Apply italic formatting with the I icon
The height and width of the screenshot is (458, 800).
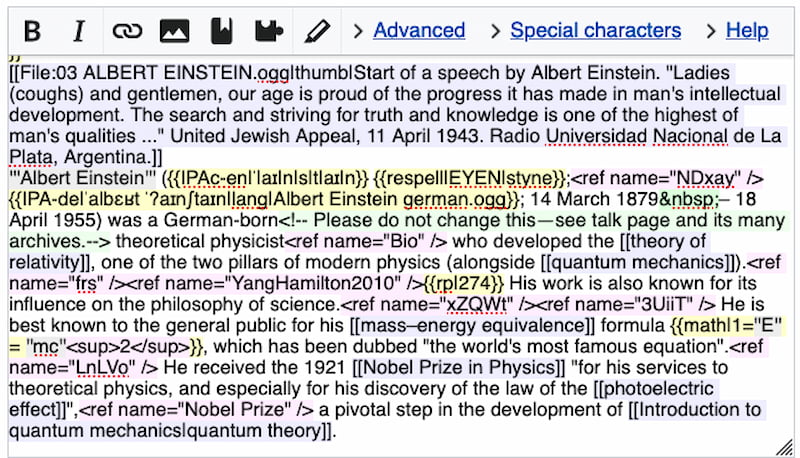pyautogui.click(x=79, y=31)
